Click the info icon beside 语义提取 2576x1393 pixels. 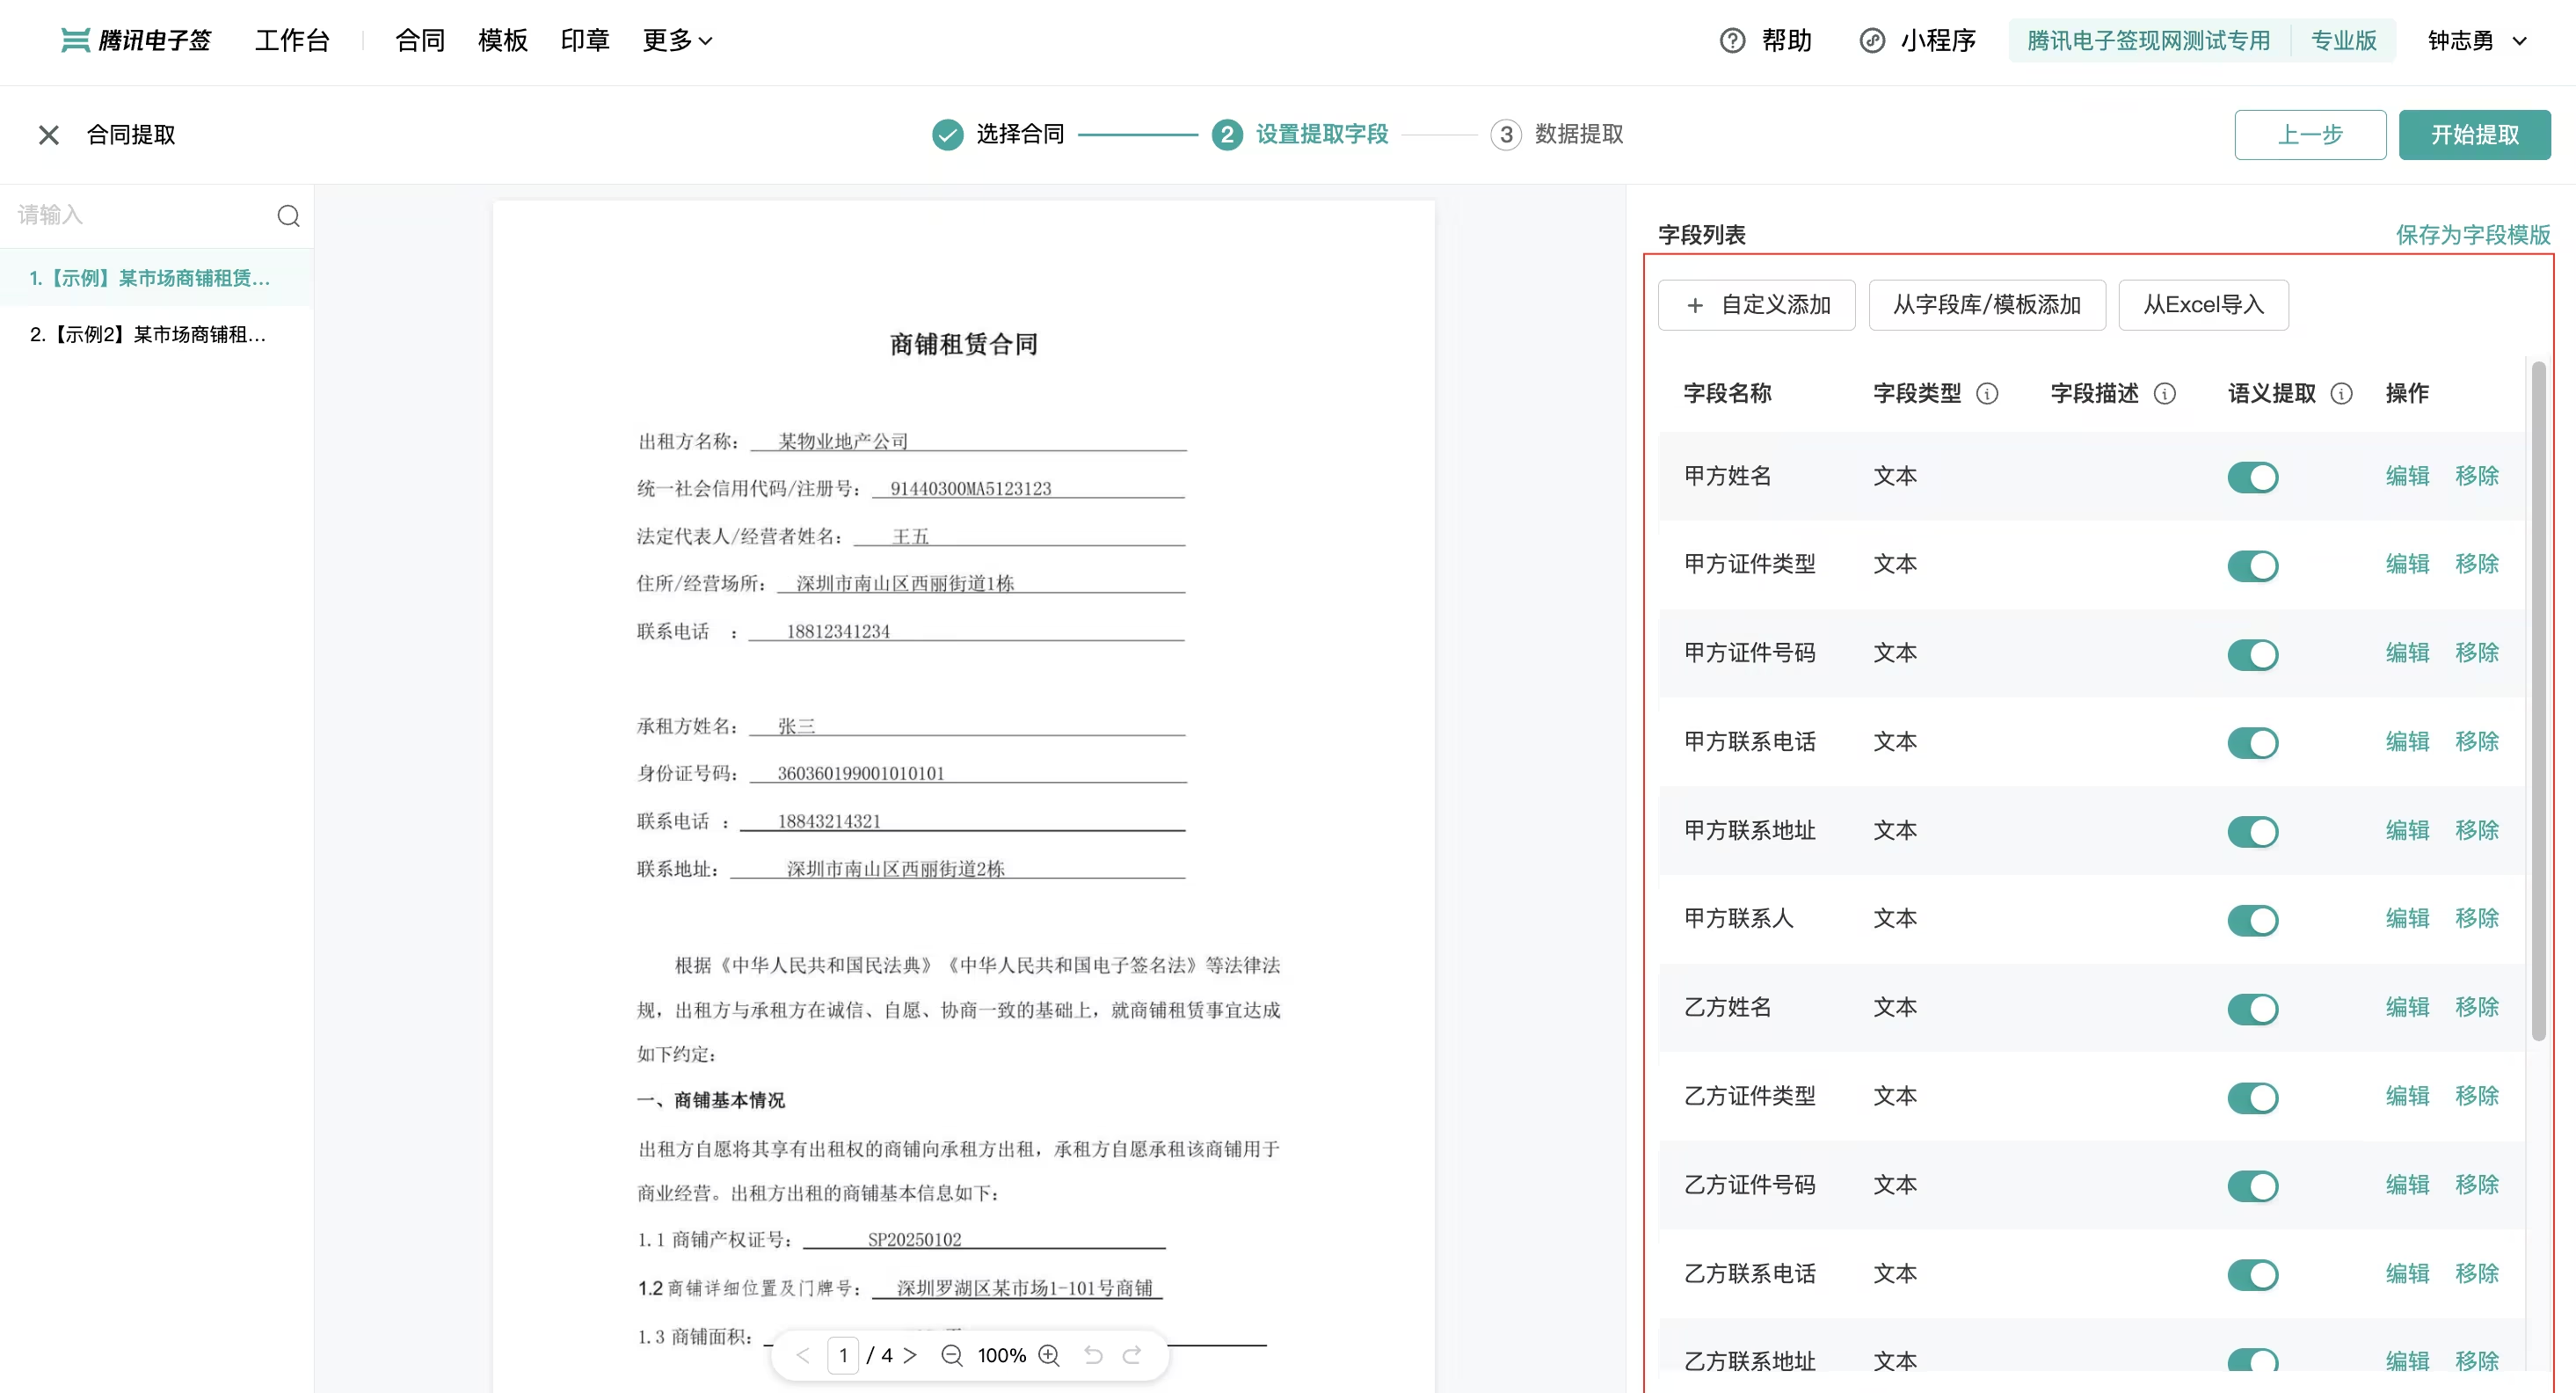tap(2341, 394)
